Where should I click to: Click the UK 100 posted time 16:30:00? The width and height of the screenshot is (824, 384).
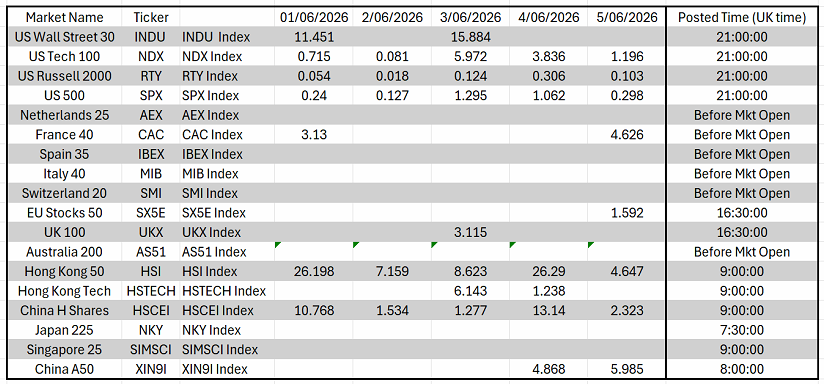(x=741, y=232)
